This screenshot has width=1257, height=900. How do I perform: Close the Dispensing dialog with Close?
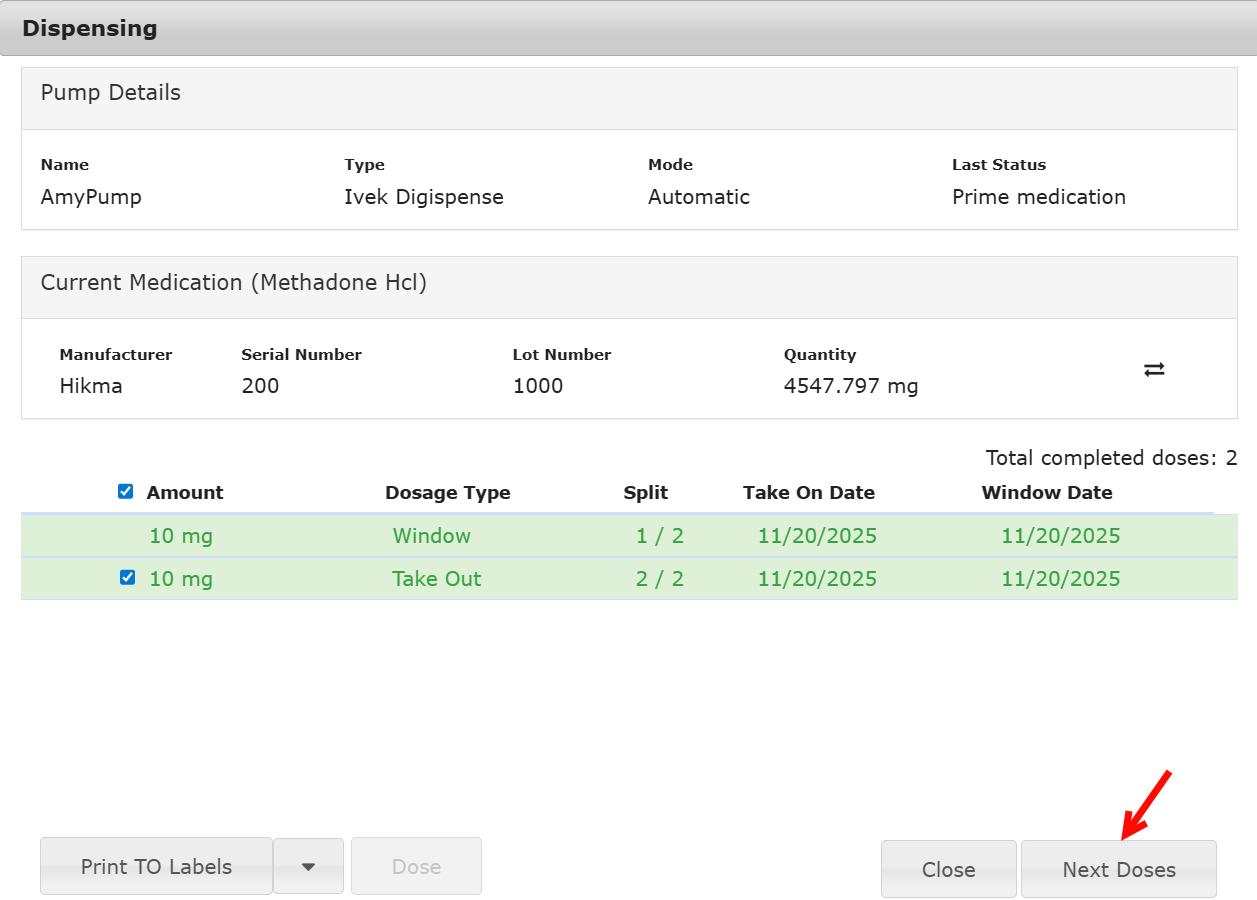pos(948,869)
